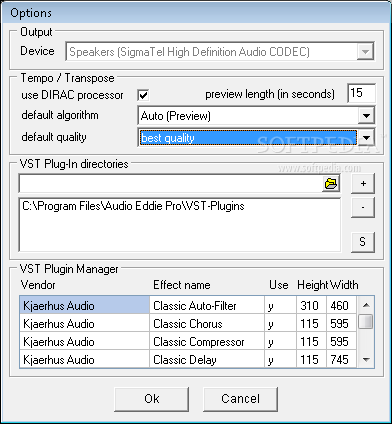Remove directory with the minus button
Screen dimensions: 392x424
[363, 207]
